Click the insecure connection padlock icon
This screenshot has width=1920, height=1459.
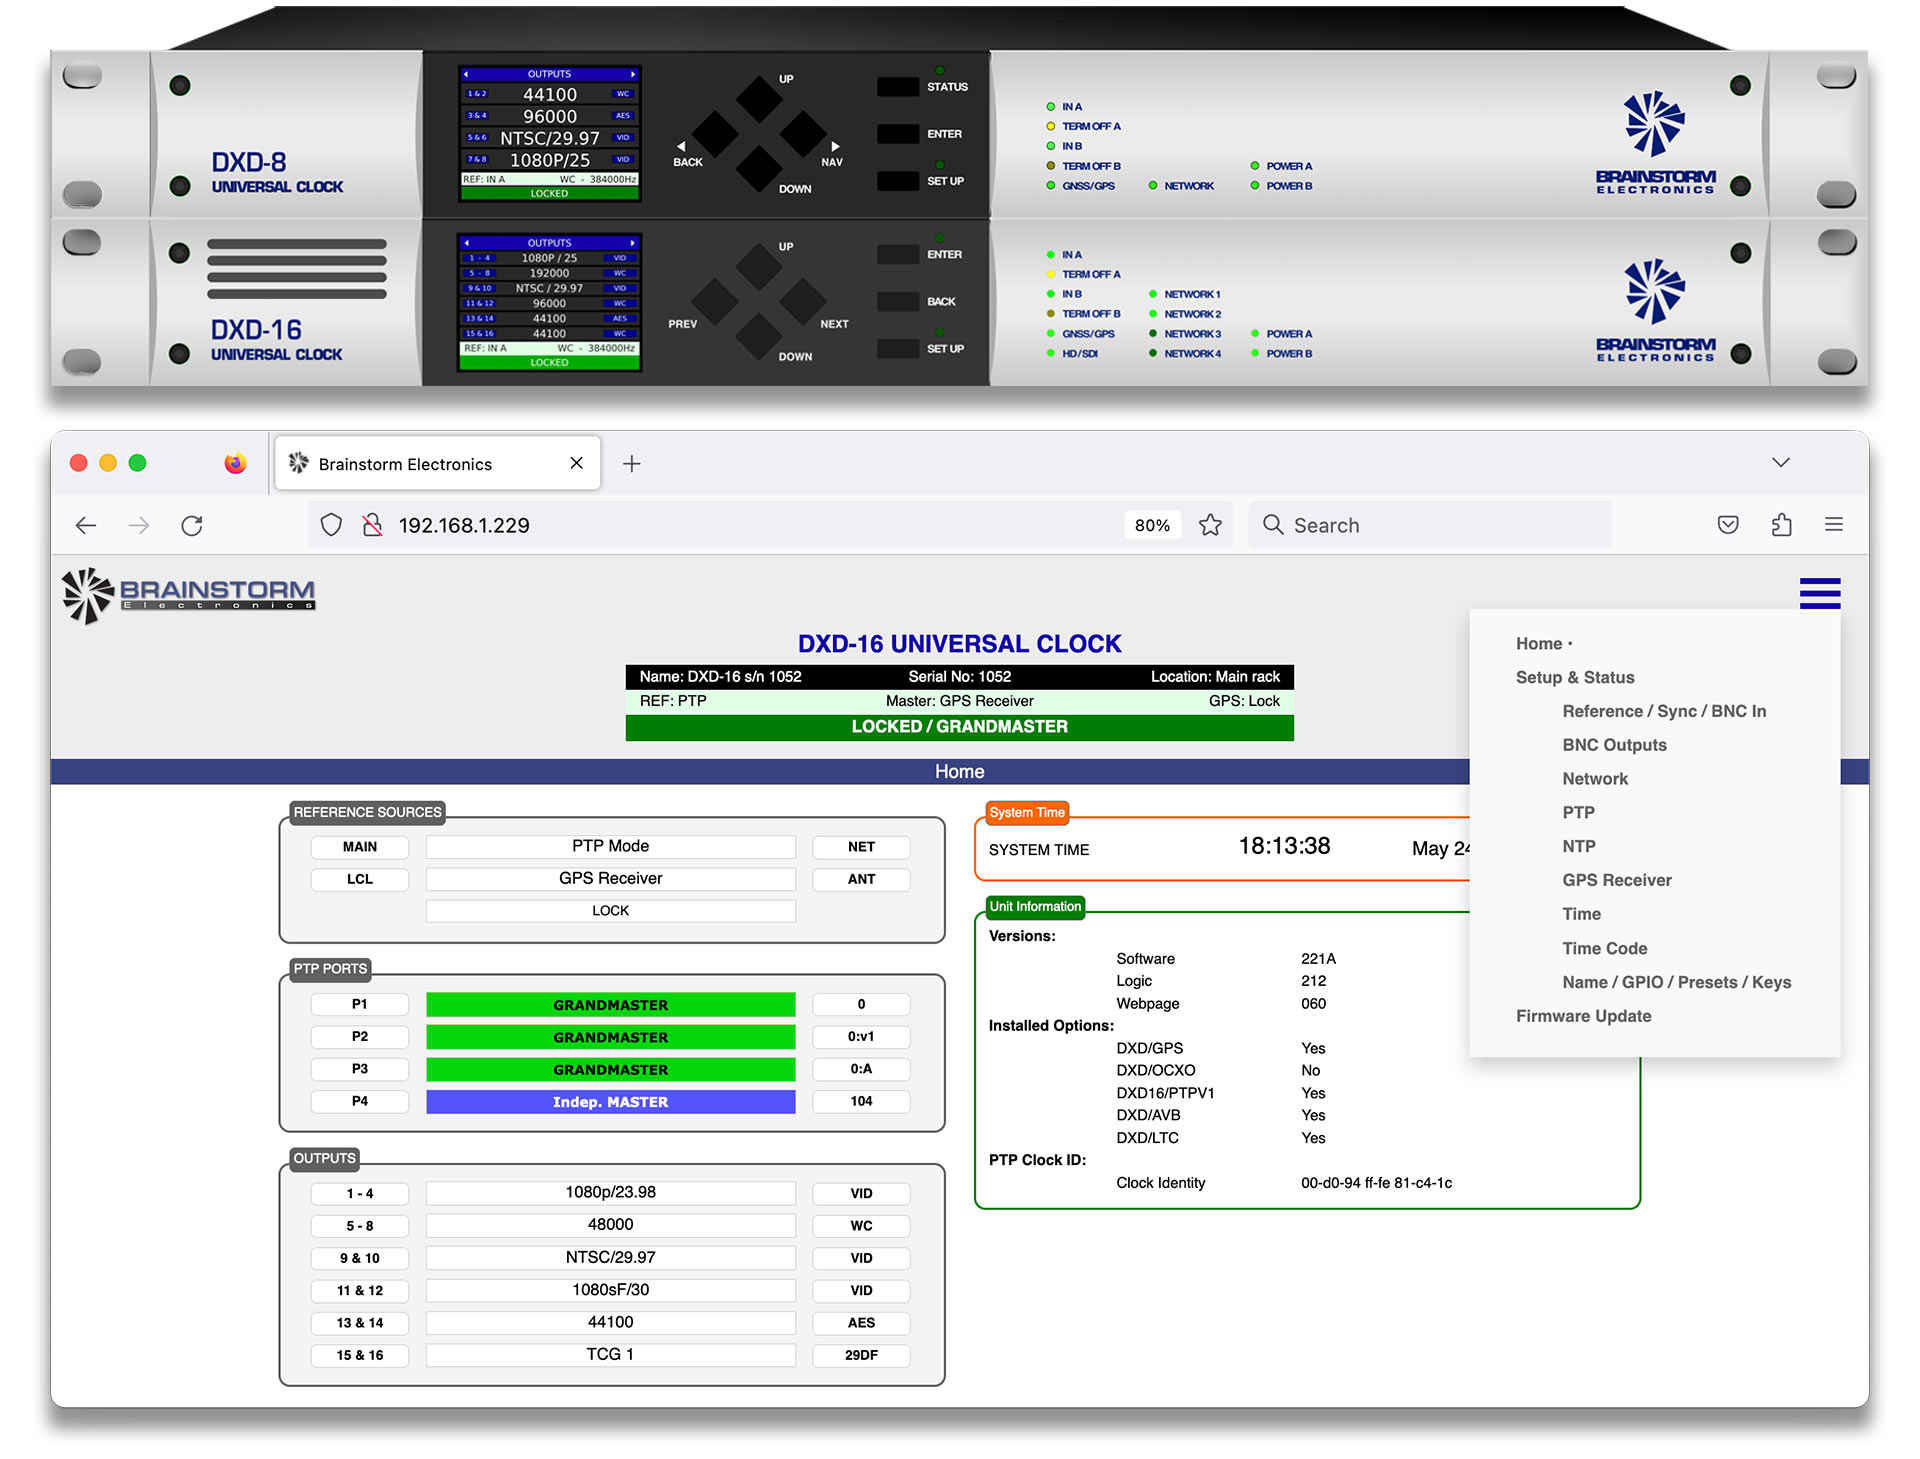372,525
